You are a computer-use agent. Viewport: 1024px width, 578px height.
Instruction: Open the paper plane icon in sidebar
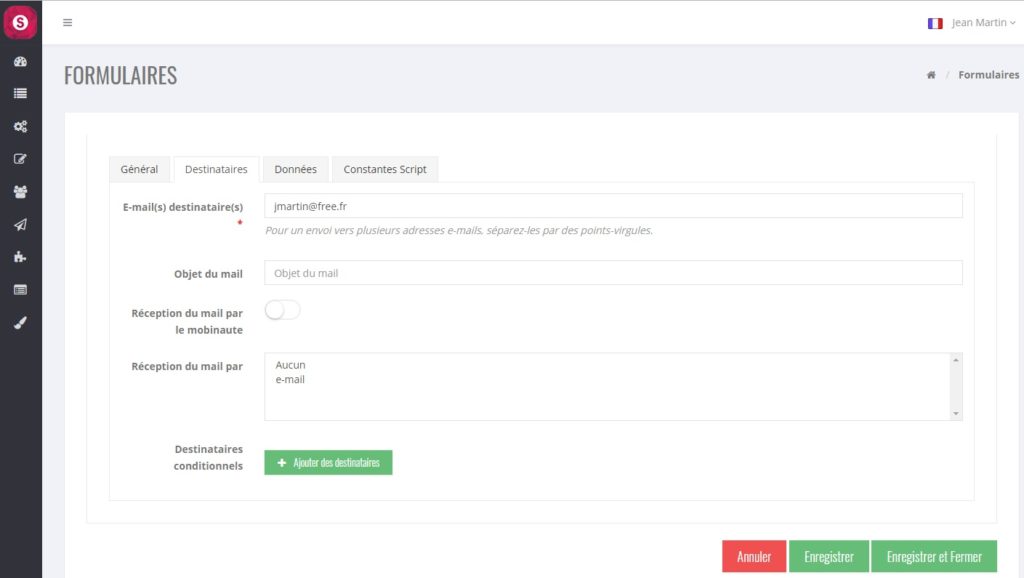click(20, 225)
